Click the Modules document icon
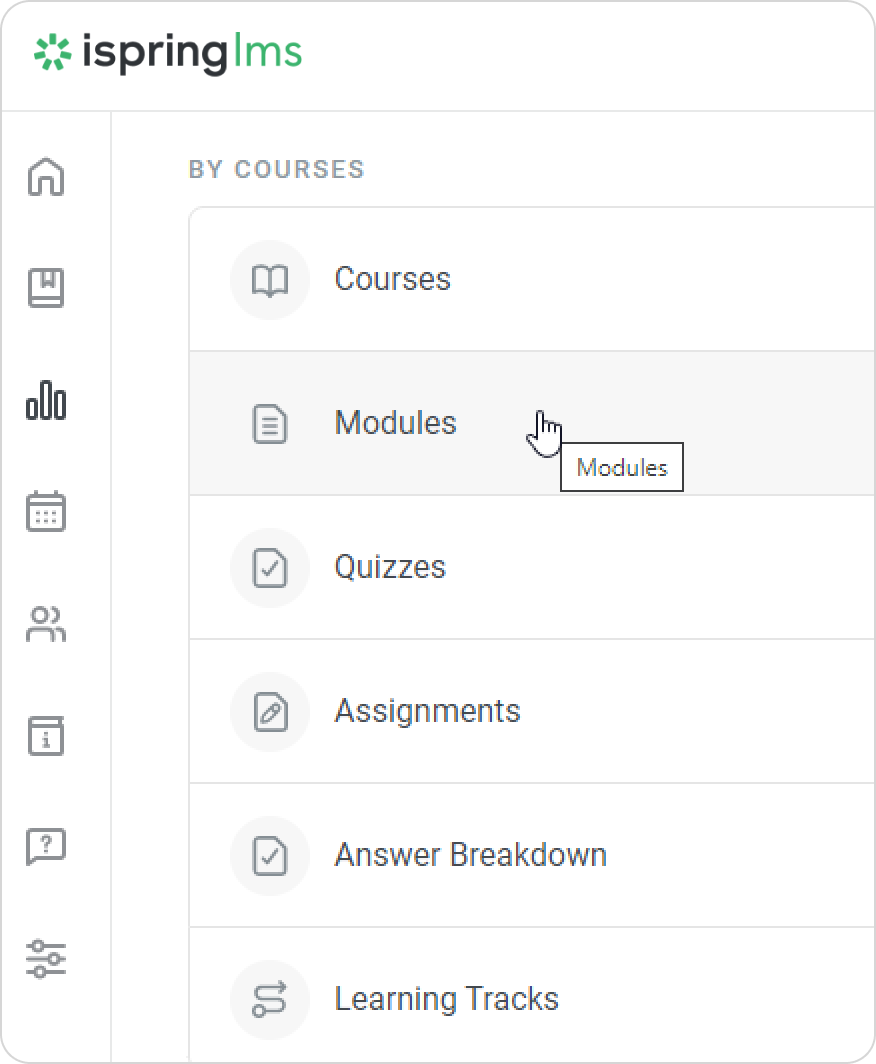Screen dimensions: 876x1064 point(270,424)
